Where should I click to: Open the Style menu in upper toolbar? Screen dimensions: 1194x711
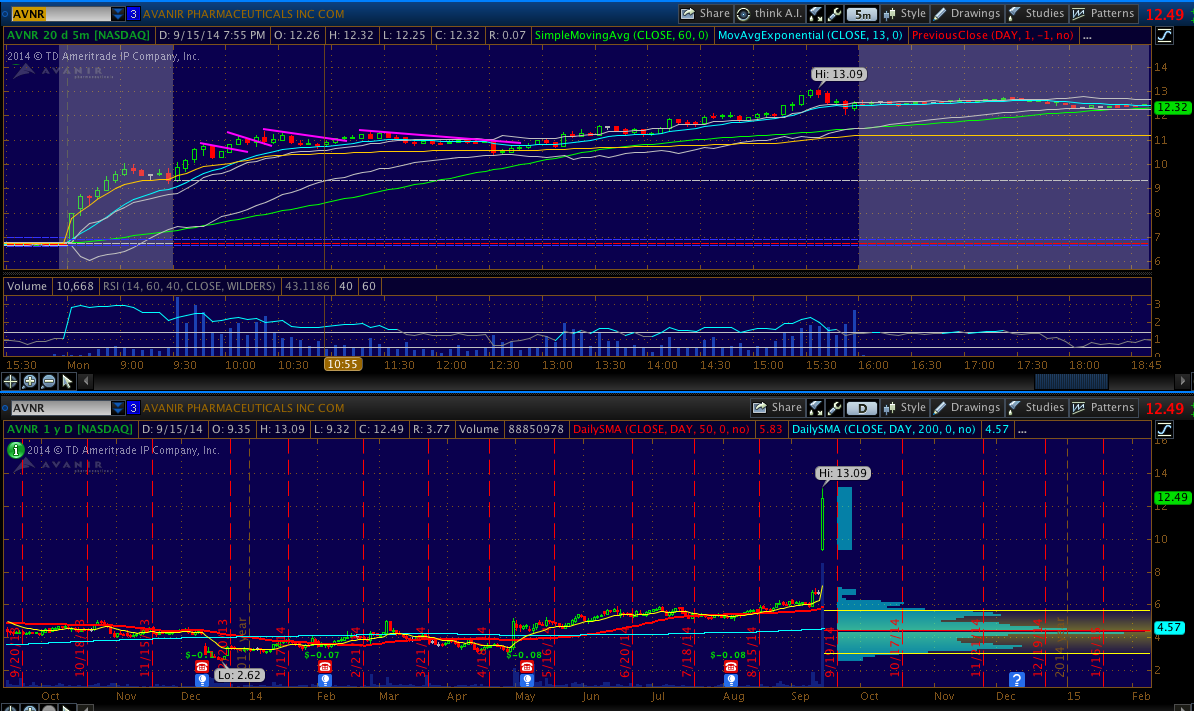[x=904, y=14]
